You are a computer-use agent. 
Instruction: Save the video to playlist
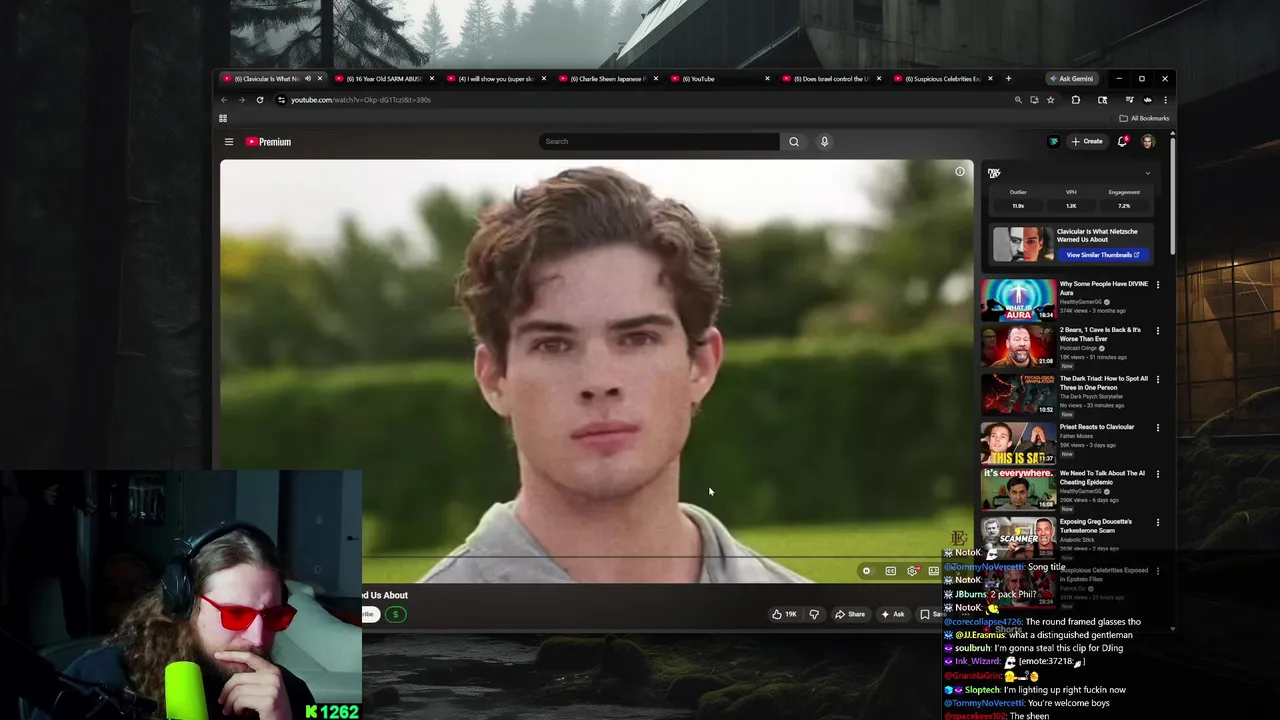(931, 614)
